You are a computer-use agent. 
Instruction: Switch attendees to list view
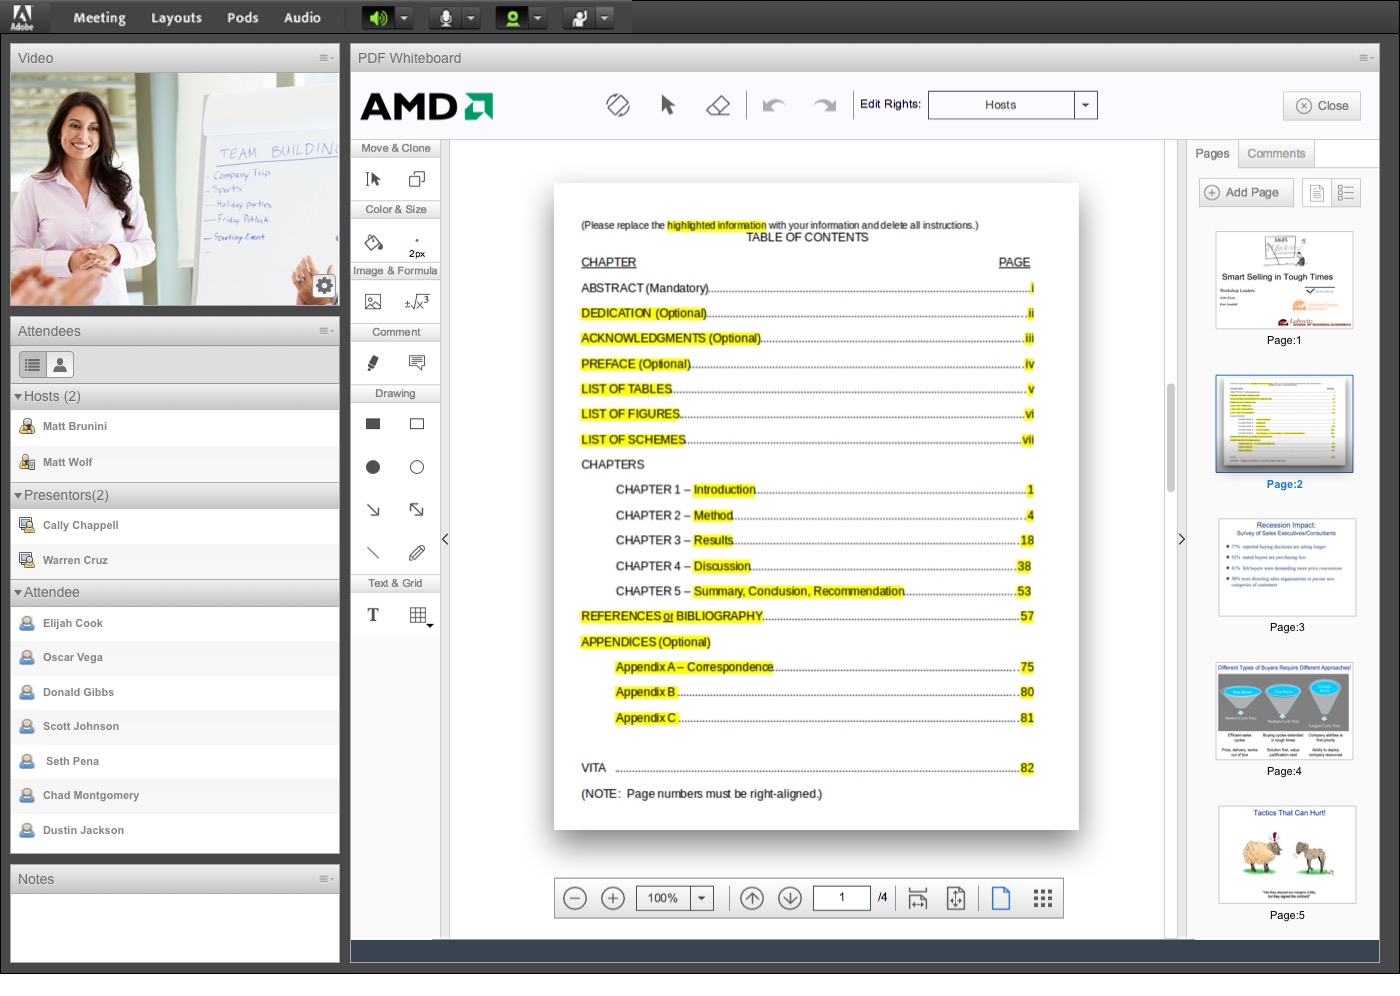coord(32,365)
